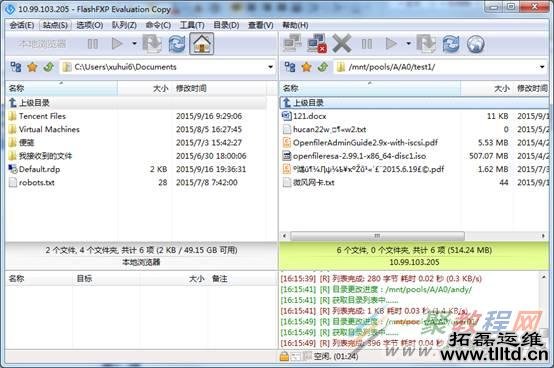Open the 队列(Z) menu
Viewport: 554px width, 368px height.
(124, 25)
